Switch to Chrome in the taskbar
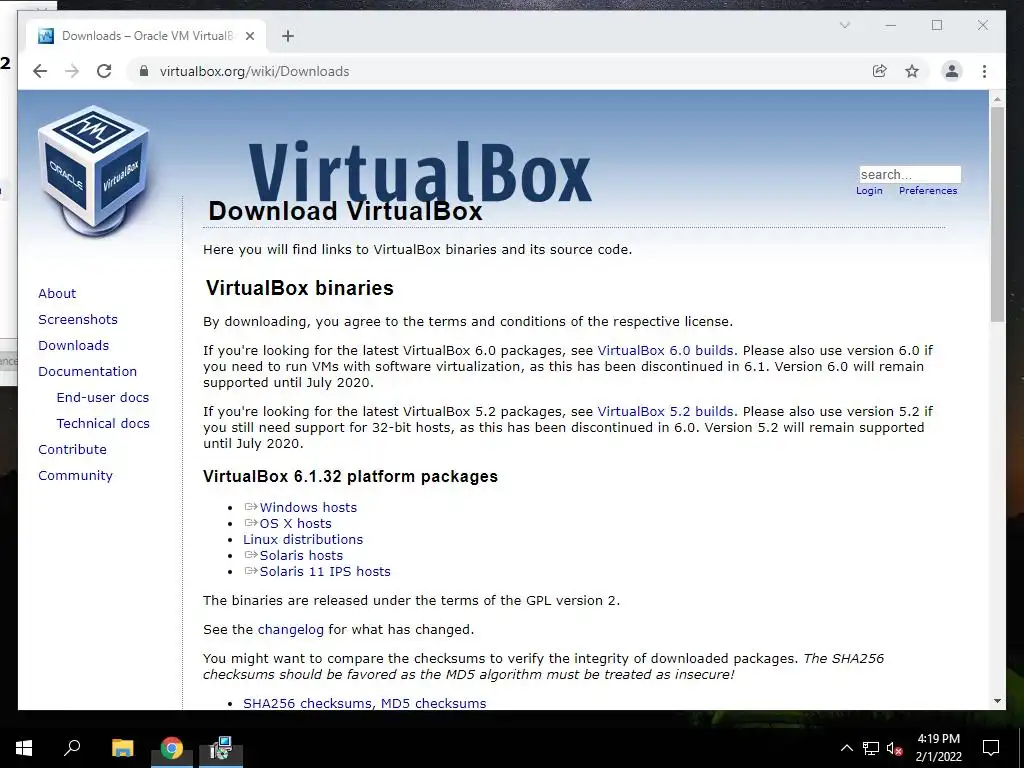The height and width of the screenshot is (768, 1024). pyautogui.click(x=172, y=748)
